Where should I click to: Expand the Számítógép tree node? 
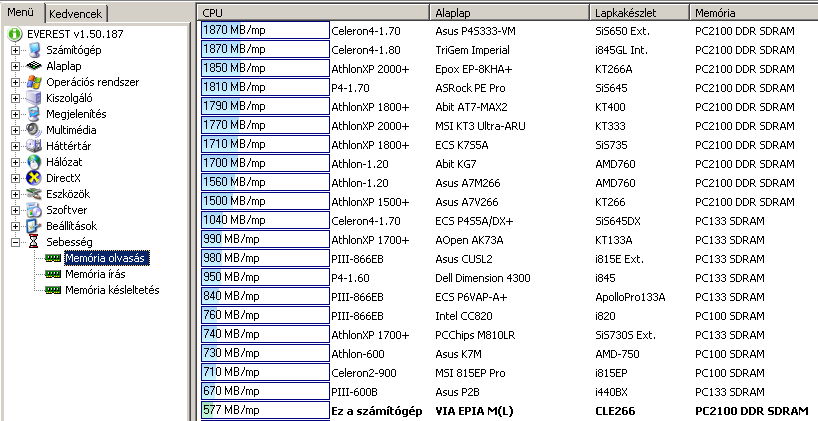15,51
